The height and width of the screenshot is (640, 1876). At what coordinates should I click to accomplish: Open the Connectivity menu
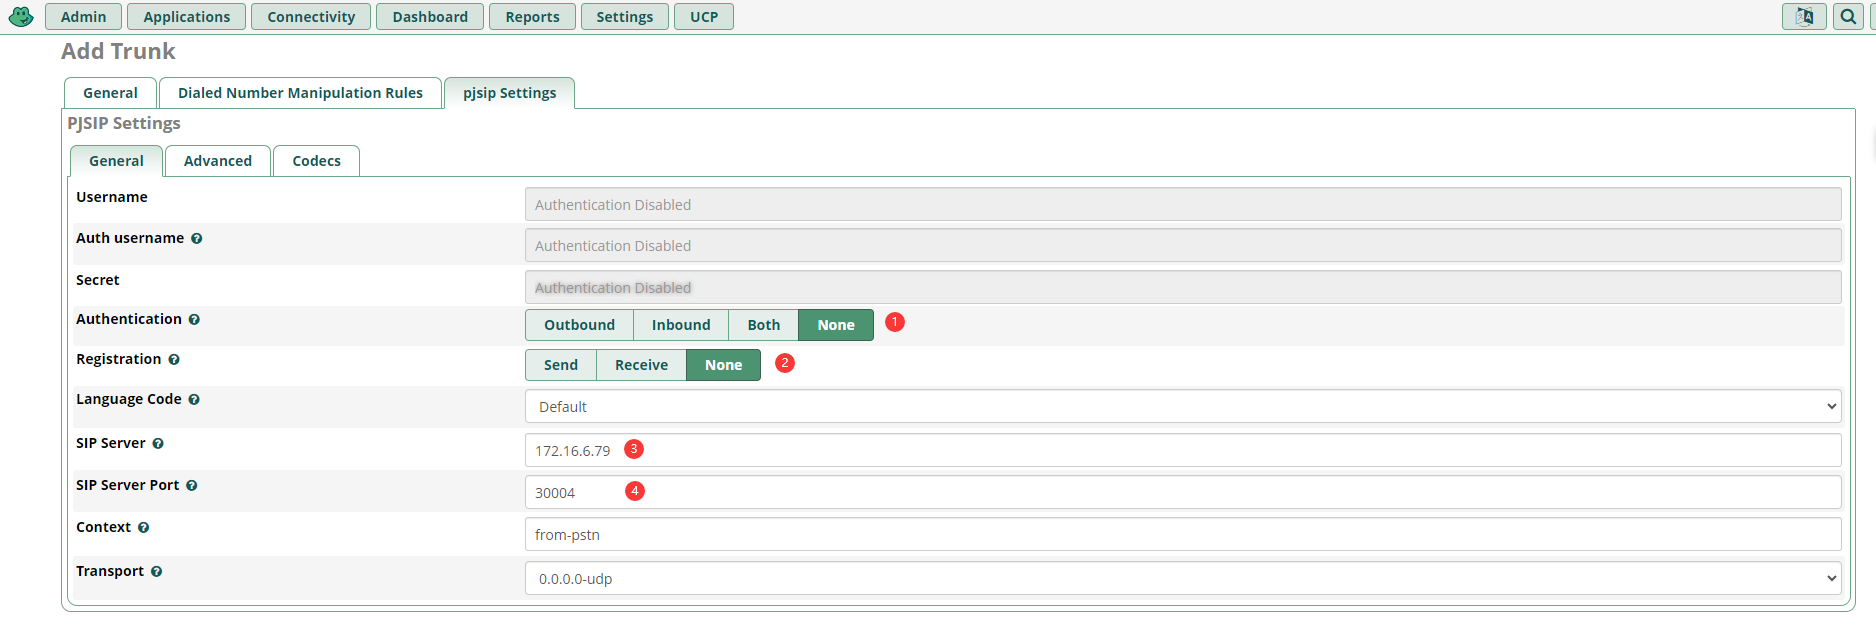(311, 17)
